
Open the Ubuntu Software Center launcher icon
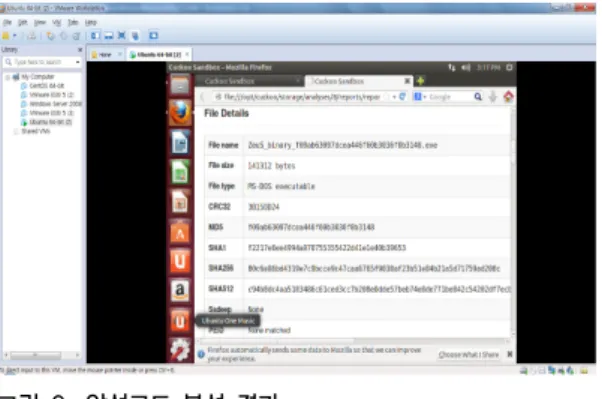pos(180,232)
